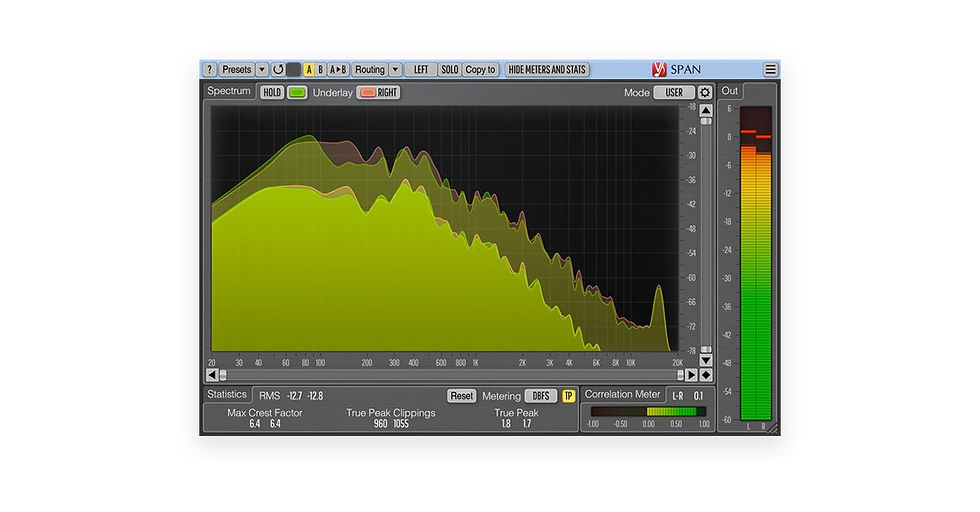Open the Routing menu
The height and width of the screenshot is (512, 980).
[x=370, y=69]
